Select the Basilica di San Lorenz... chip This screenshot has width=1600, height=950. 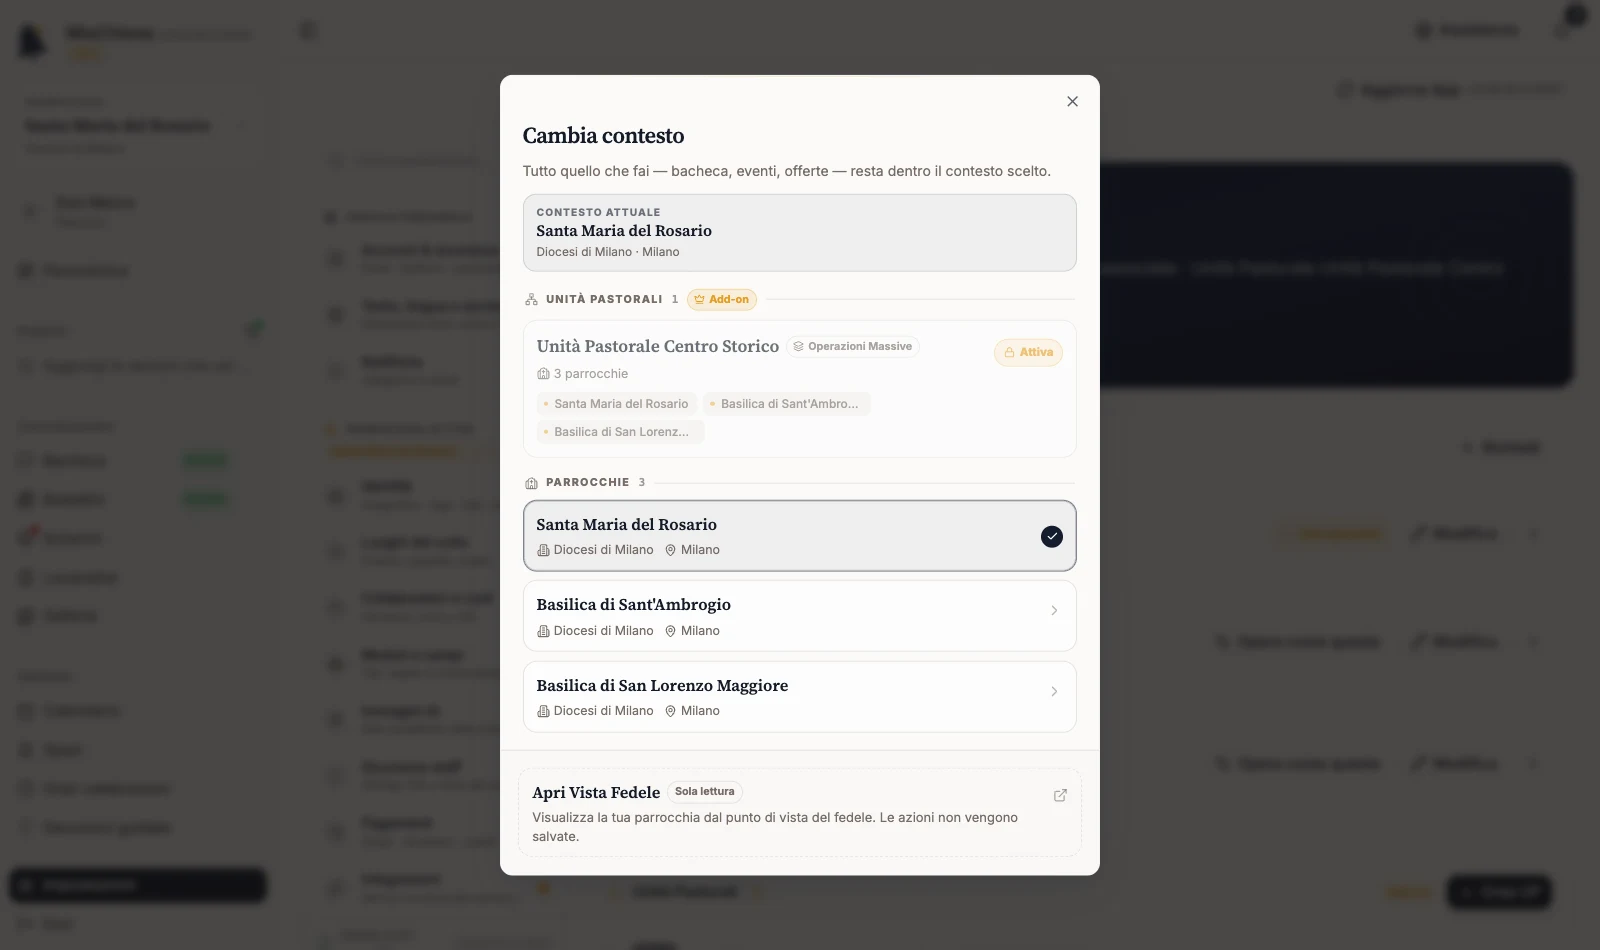[620, 432]
